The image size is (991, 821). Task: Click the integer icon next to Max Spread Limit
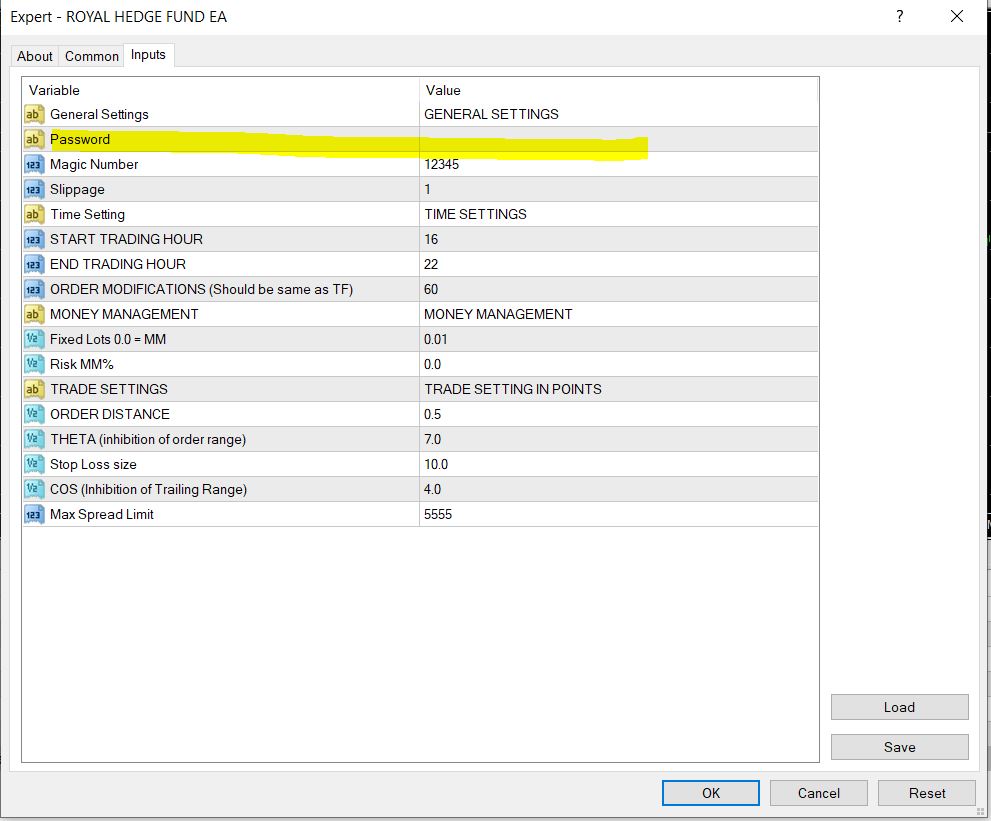[x=33, y=514]
